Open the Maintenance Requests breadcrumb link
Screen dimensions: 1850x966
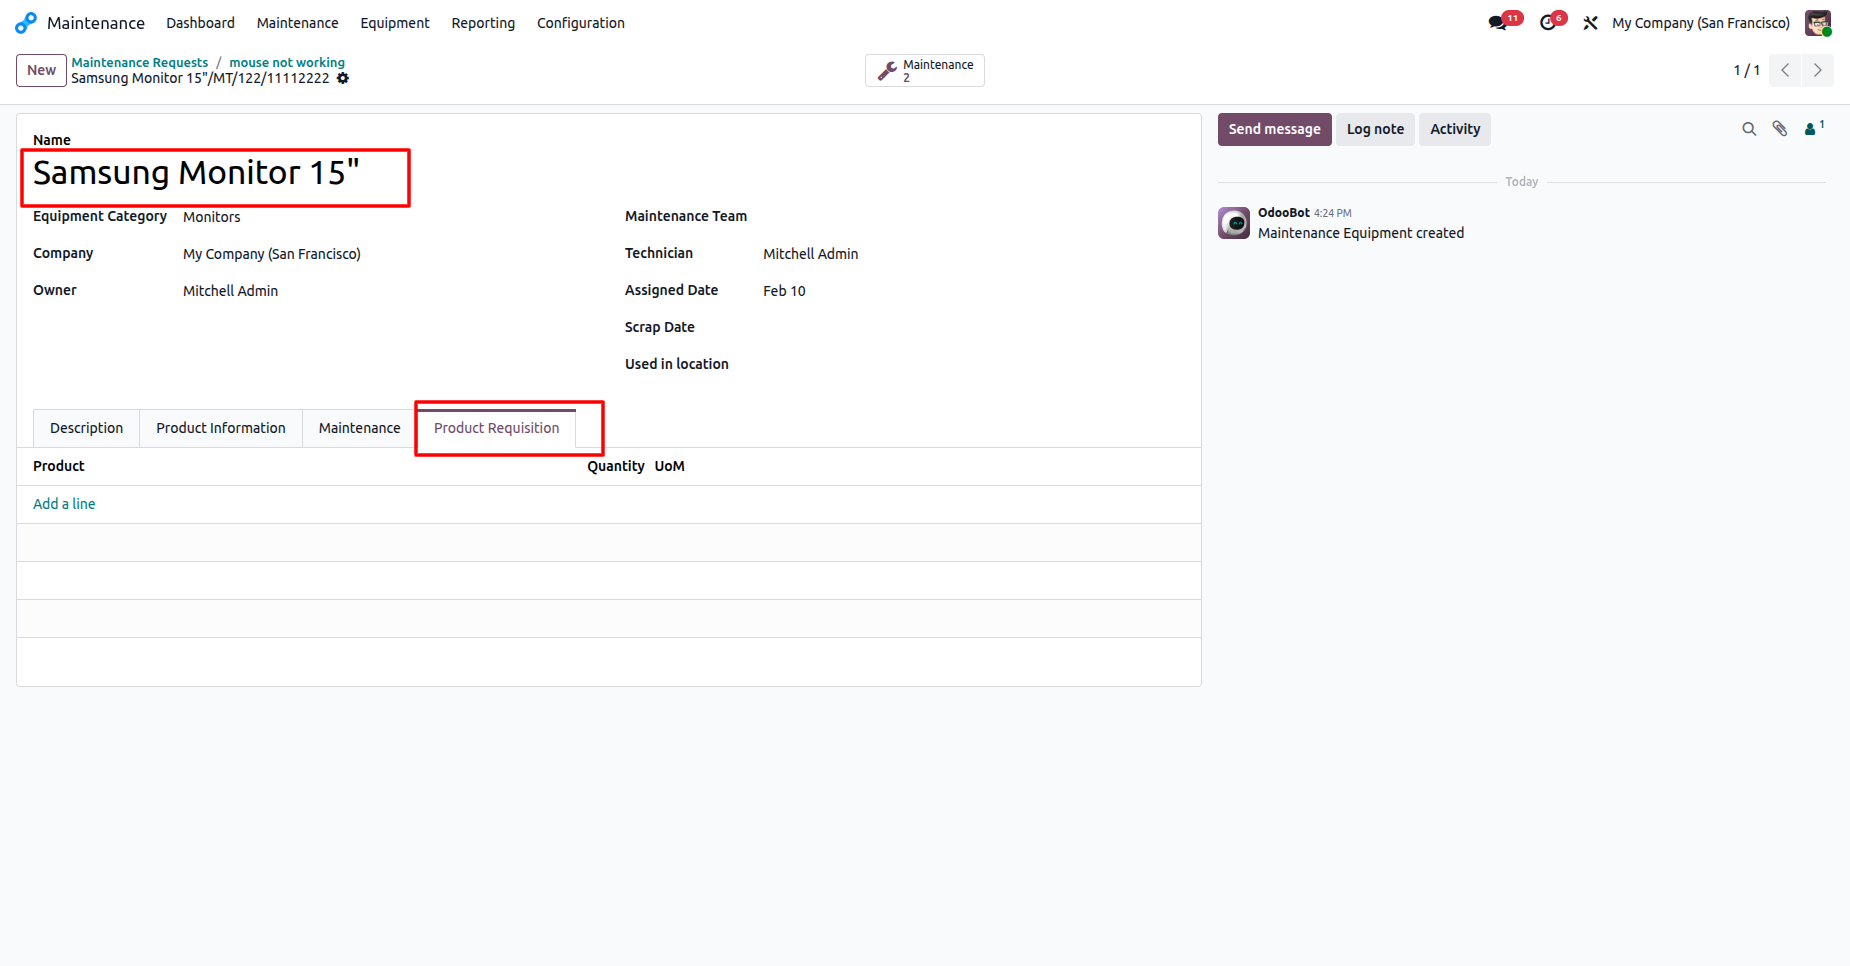click(x=140, y=62)
